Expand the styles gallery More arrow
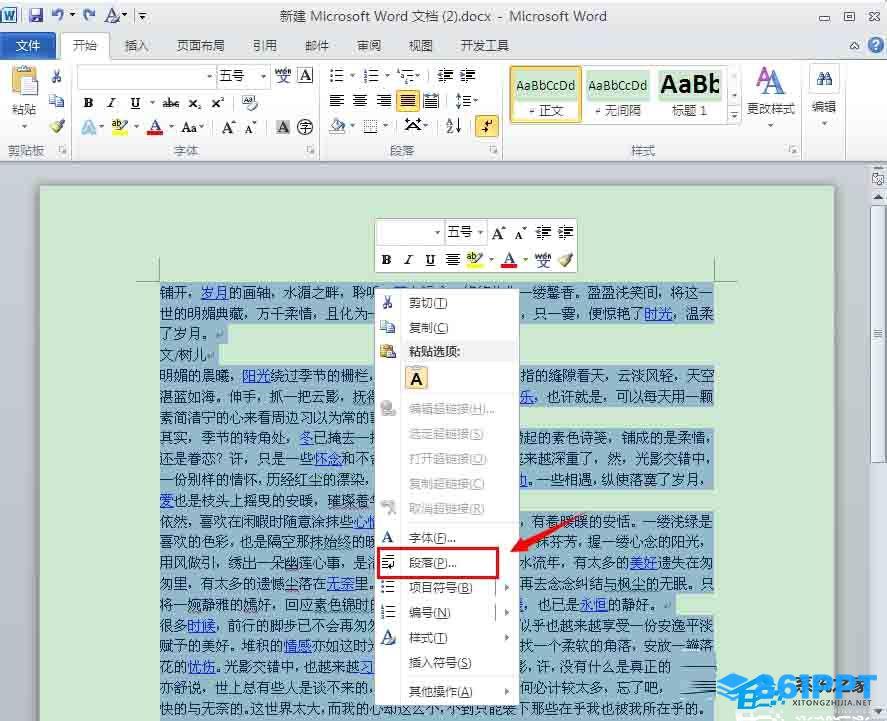This screenshot has width=887, height=721. pyautogui.click(x=734, y=115)
